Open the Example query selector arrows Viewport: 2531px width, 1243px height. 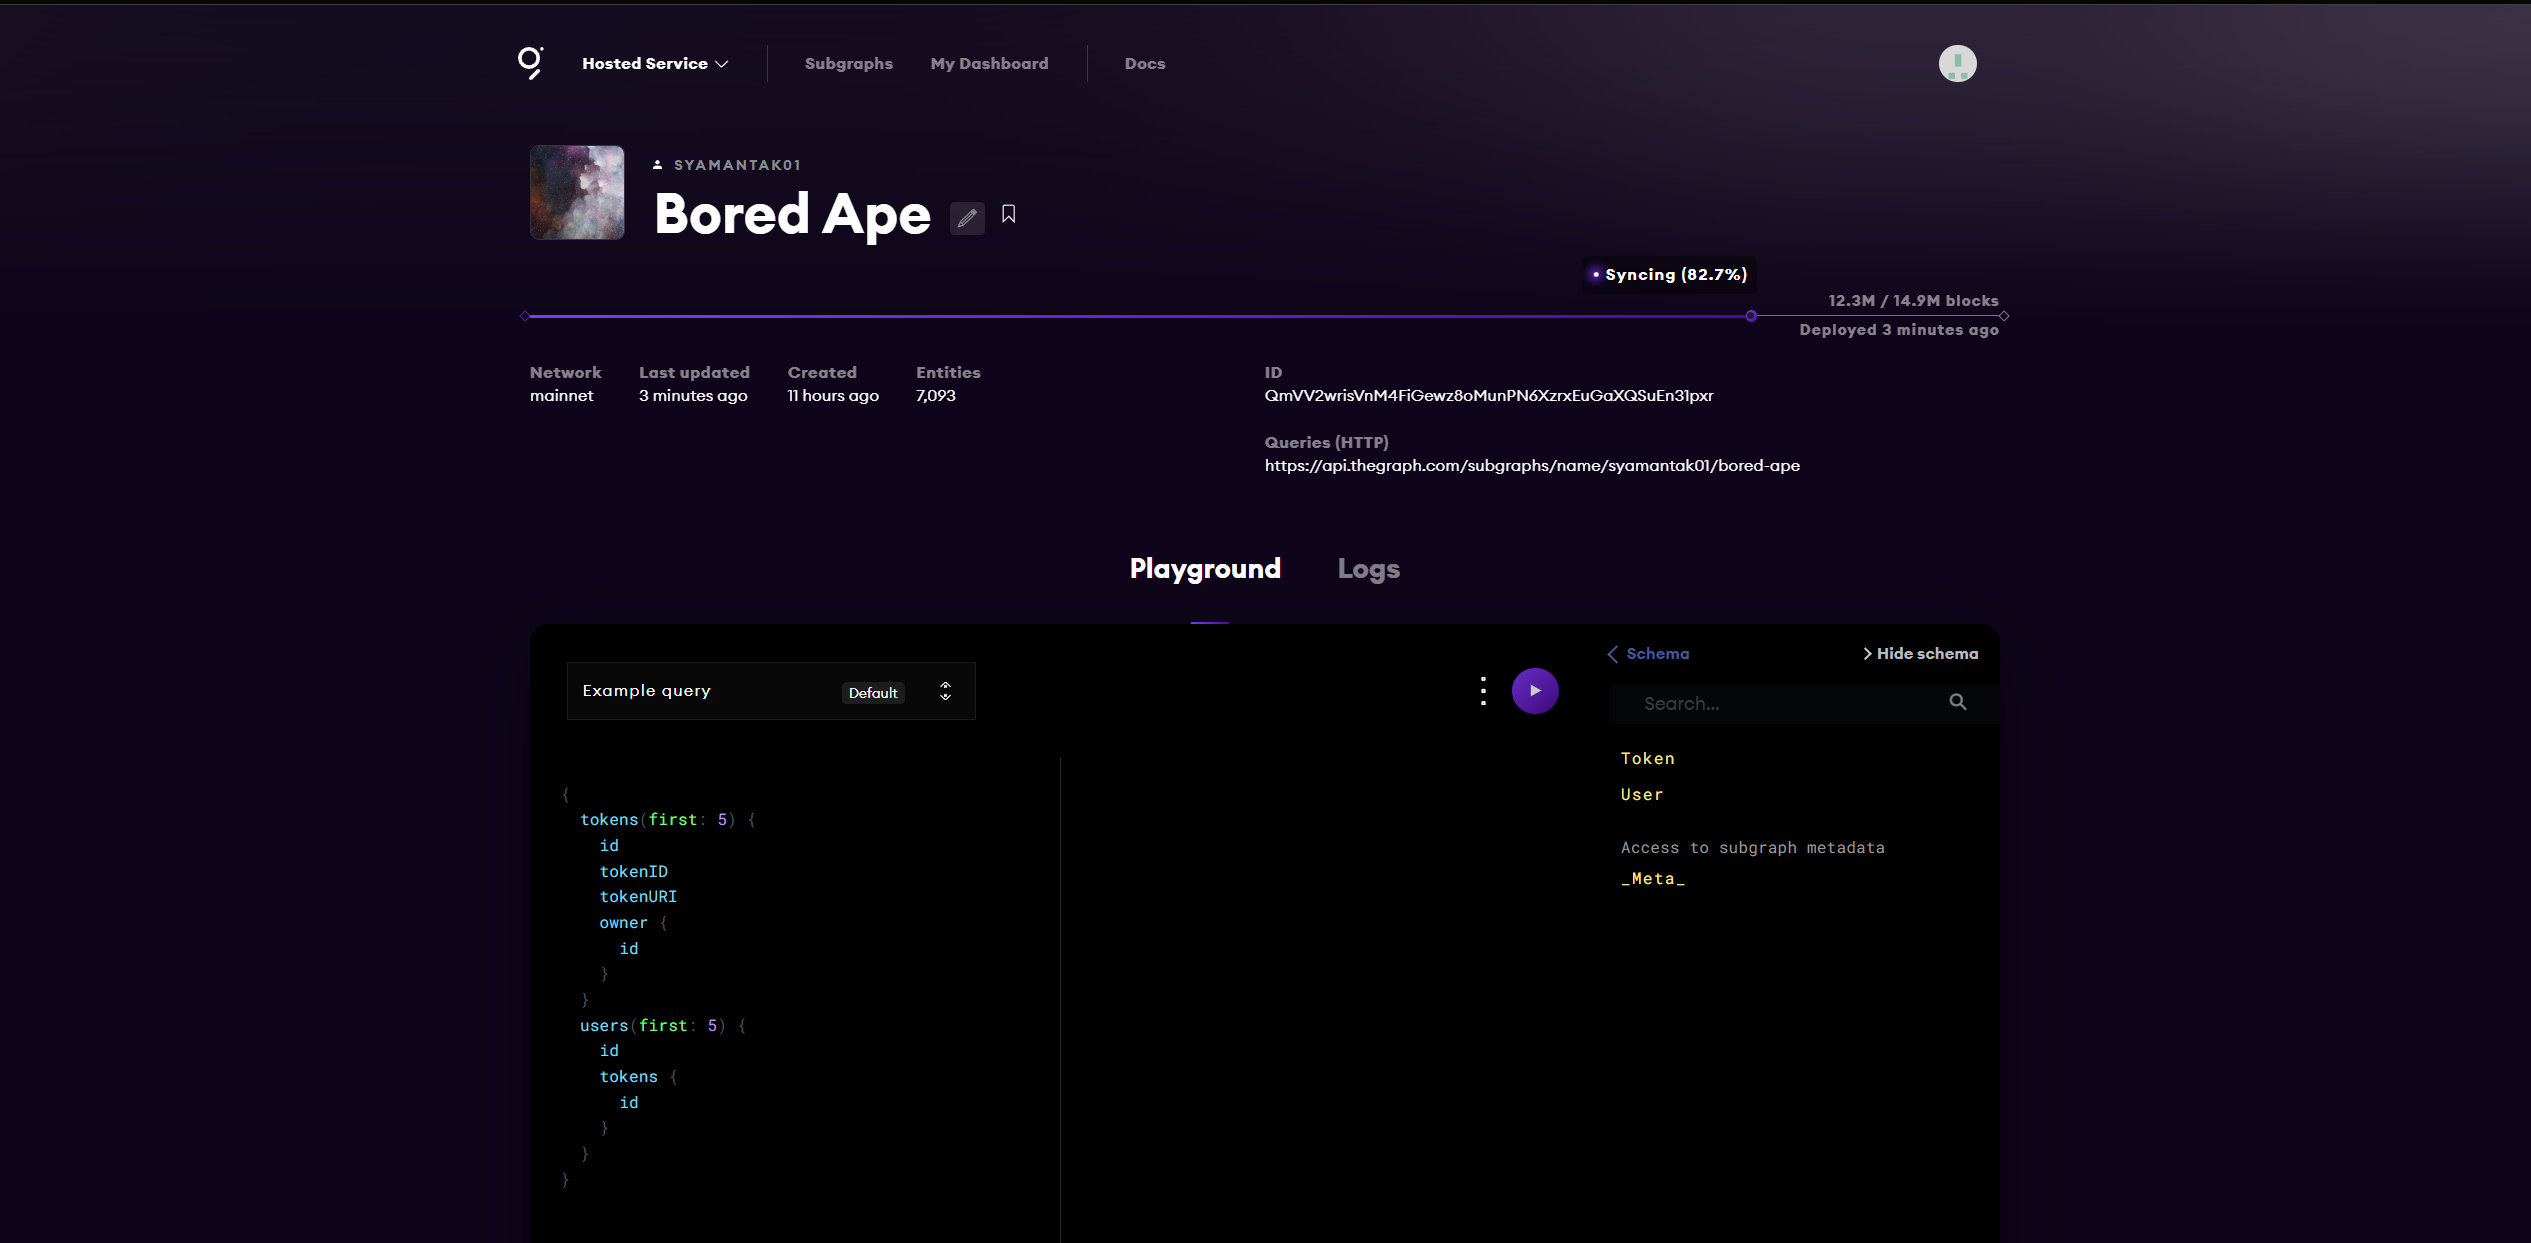click(x=944, y=690)
